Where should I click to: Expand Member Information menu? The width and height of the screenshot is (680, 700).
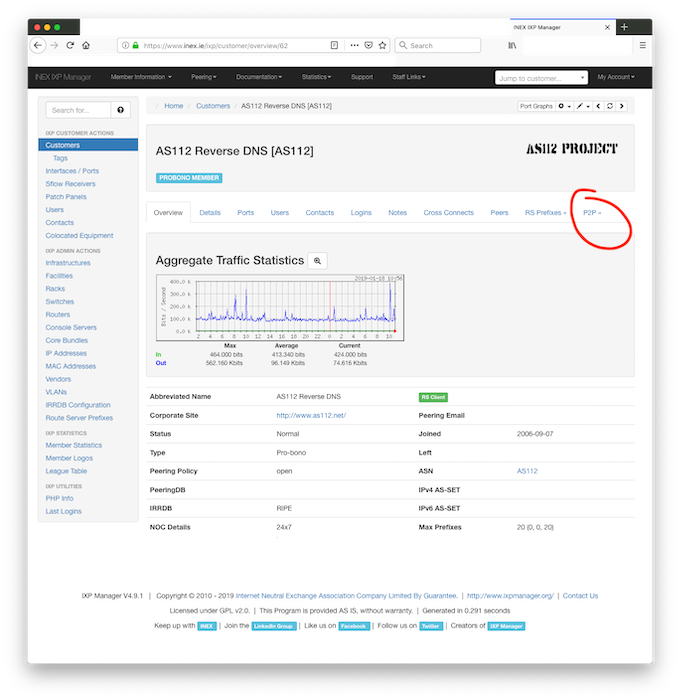point(141,77)
